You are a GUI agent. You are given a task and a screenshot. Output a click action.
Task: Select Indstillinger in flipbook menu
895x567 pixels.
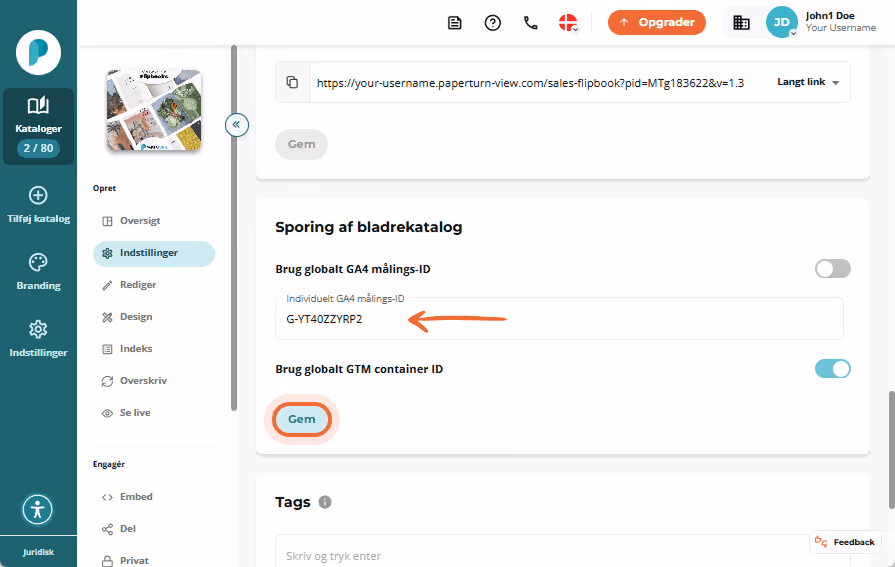[x=154, y=253]
